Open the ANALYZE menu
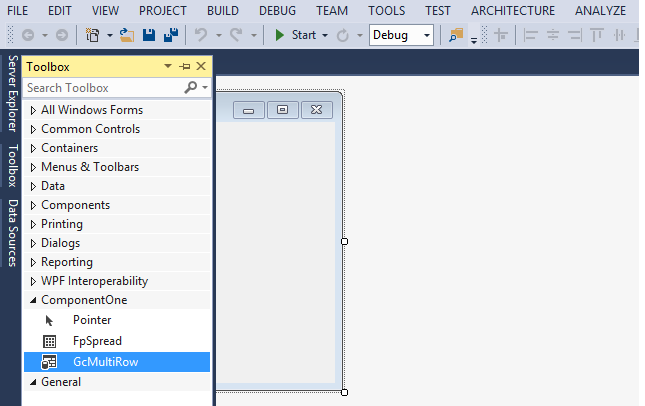Screen dimensions: 645x406 tap(601, 11)
